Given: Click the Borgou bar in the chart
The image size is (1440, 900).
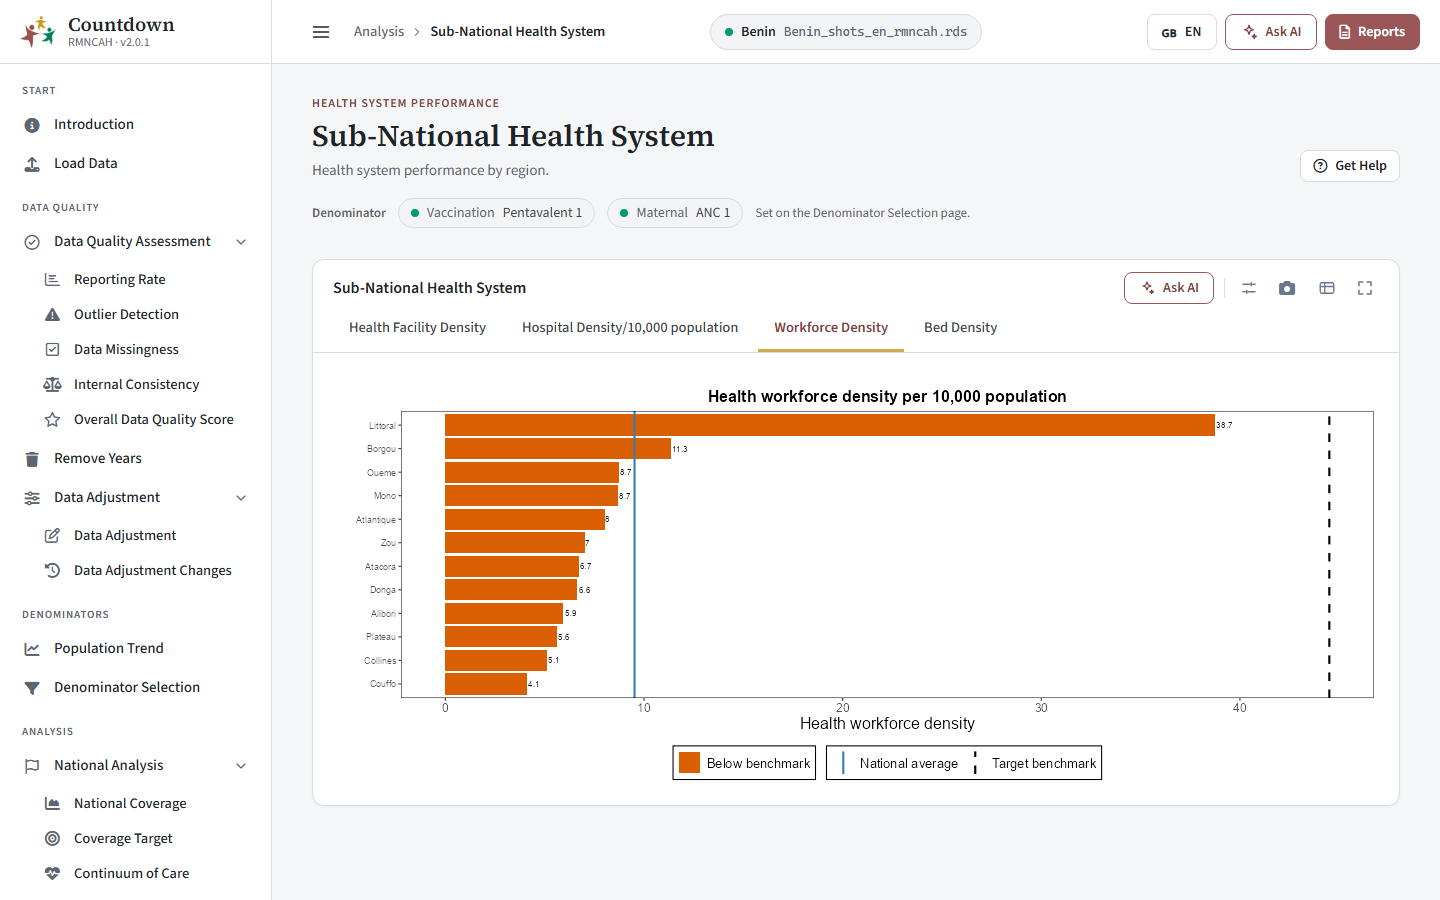Looking at the screenshot, I should point(558,449).
